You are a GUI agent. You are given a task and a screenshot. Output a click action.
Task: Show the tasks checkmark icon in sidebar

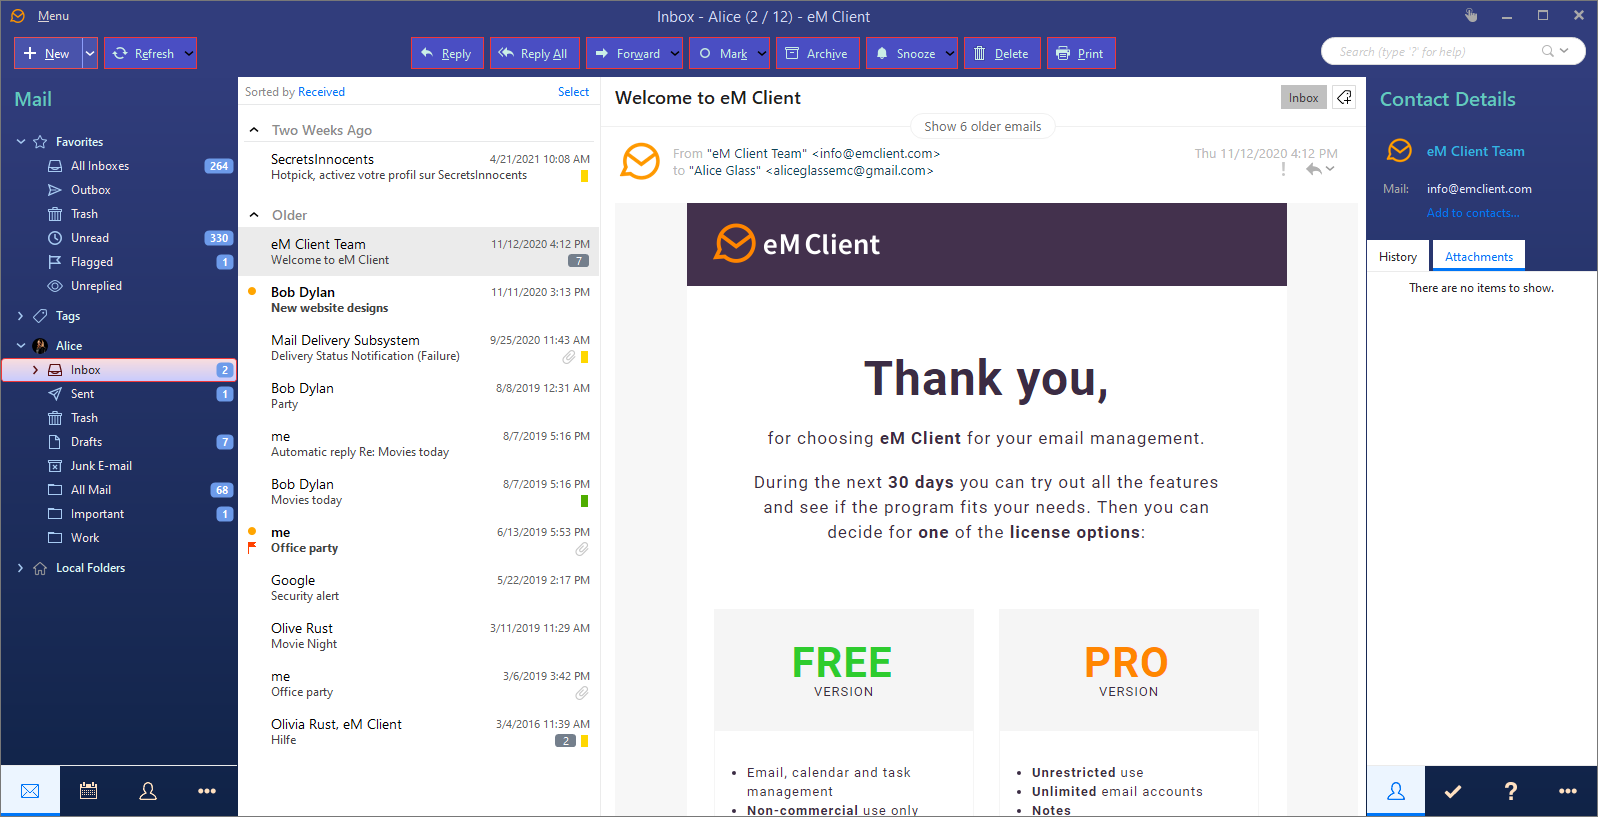tap(1453, 791)
